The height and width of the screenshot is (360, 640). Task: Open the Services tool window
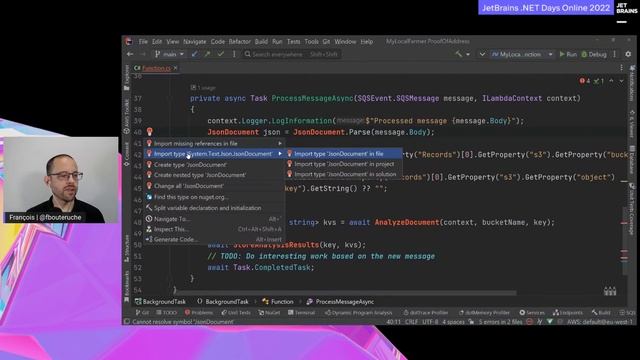click(x=532, y=313)
